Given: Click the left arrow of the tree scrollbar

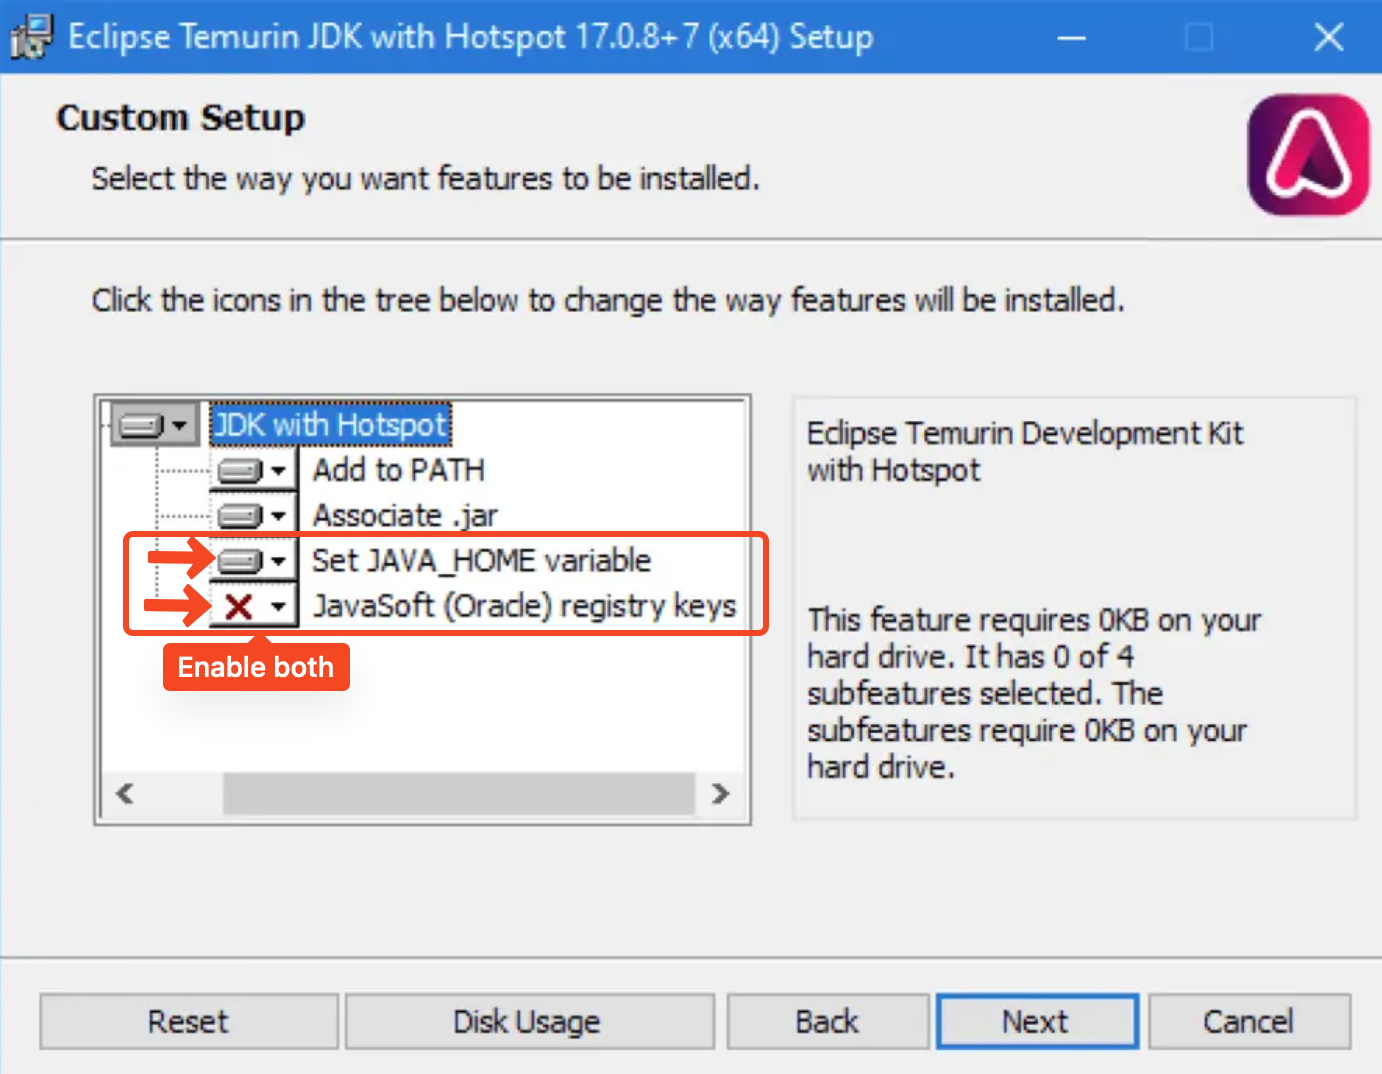Looking at the screenshot, I should (125, 794).
